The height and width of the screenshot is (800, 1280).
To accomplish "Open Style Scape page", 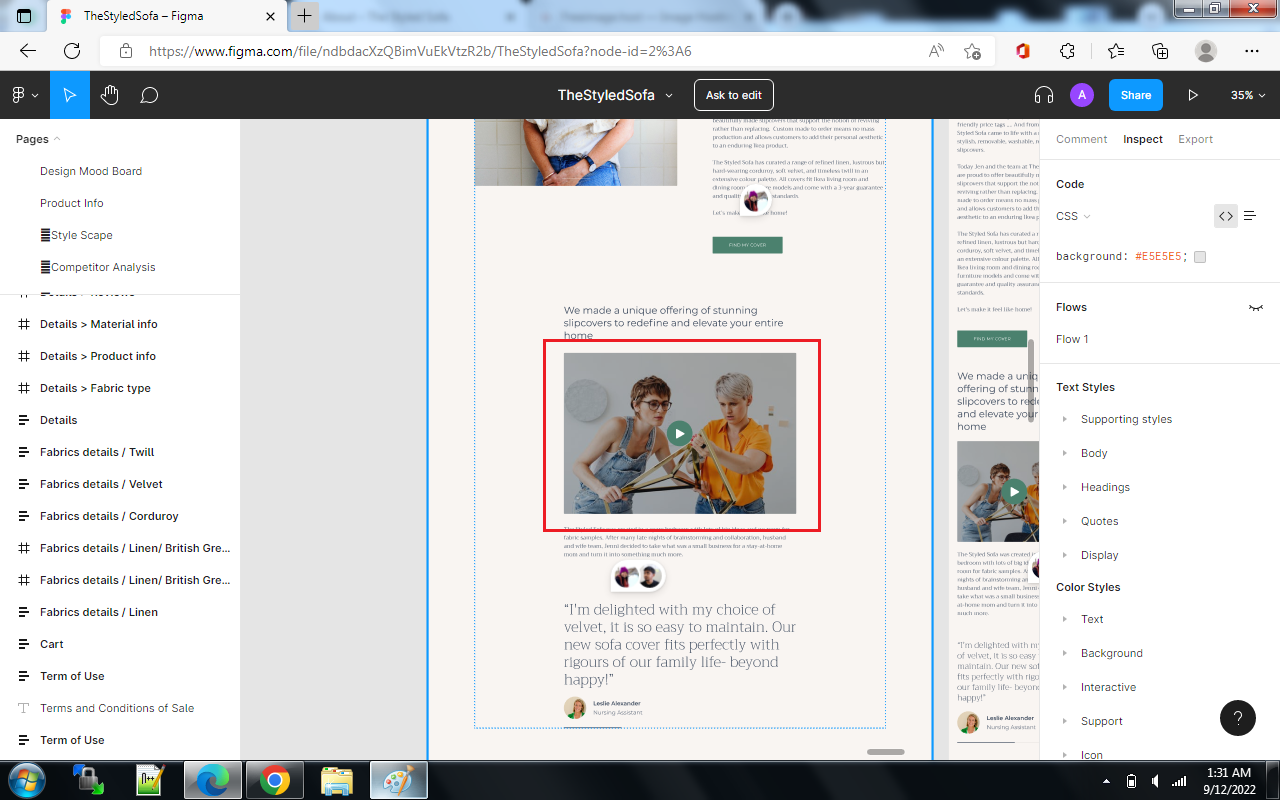I will click(76, 235).
